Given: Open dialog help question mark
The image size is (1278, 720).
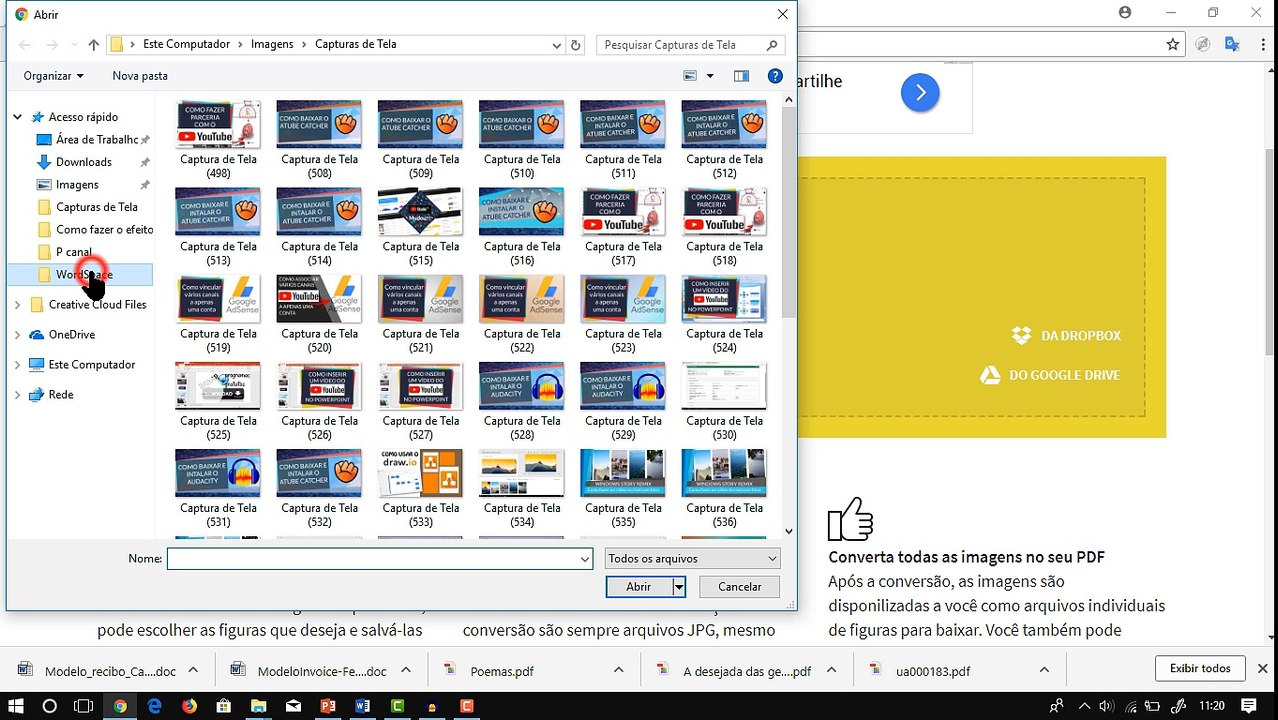Looking at the screenshot, I should pos(775,76).
